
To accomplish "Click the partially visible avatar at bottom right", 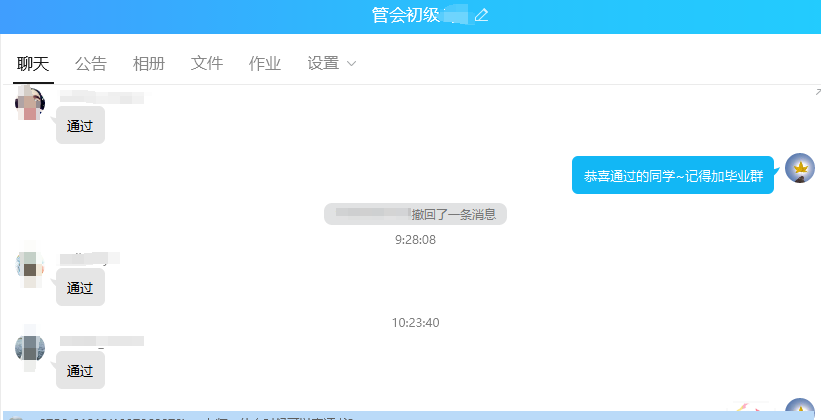I will click(x=800, y=410).
